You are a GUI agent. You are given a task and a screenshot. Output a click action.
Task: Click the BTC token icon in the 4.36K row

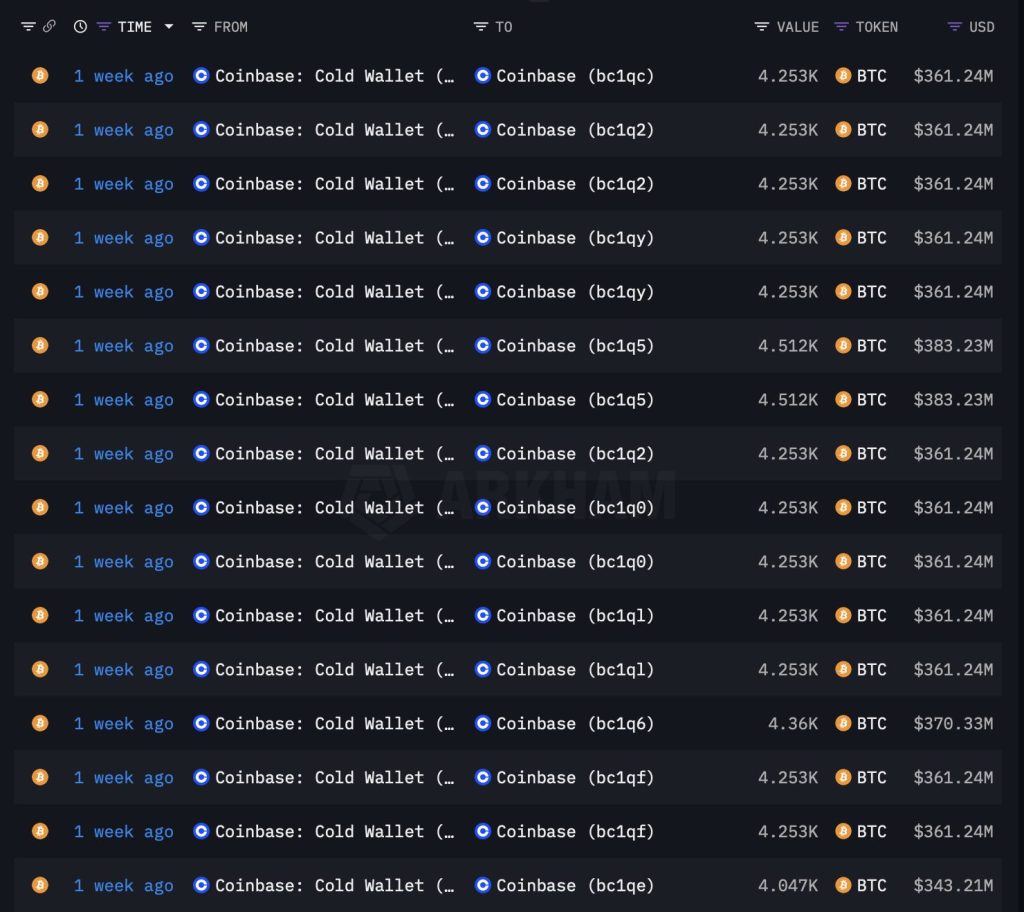pyautogui.click(x=843, y=724)
